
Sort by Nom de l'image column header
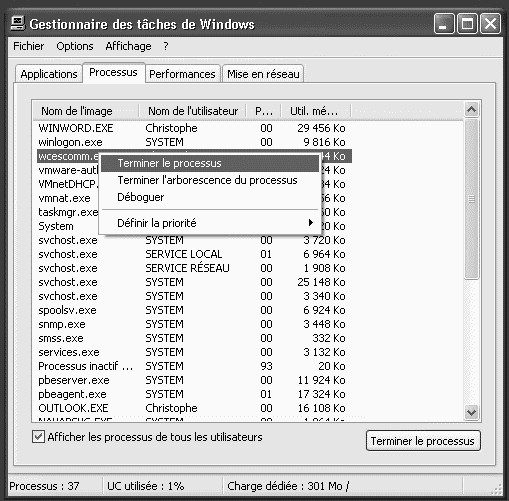click(x=86, y=111)
